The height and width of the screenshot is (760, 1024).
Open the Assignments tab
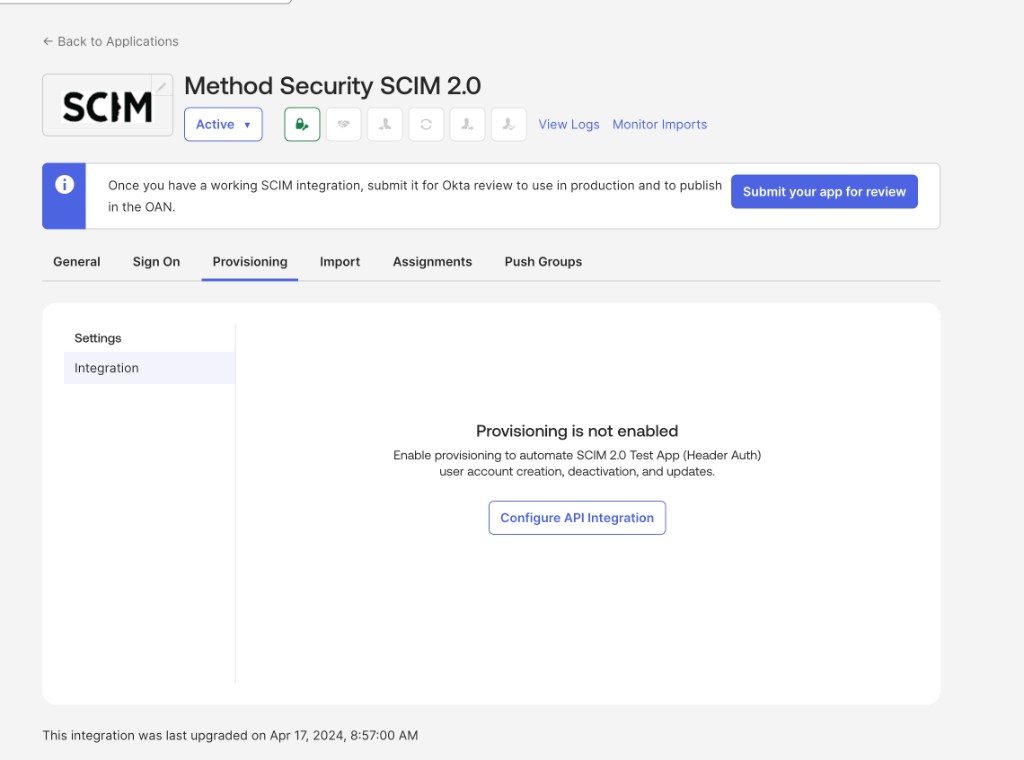[432, 262]
